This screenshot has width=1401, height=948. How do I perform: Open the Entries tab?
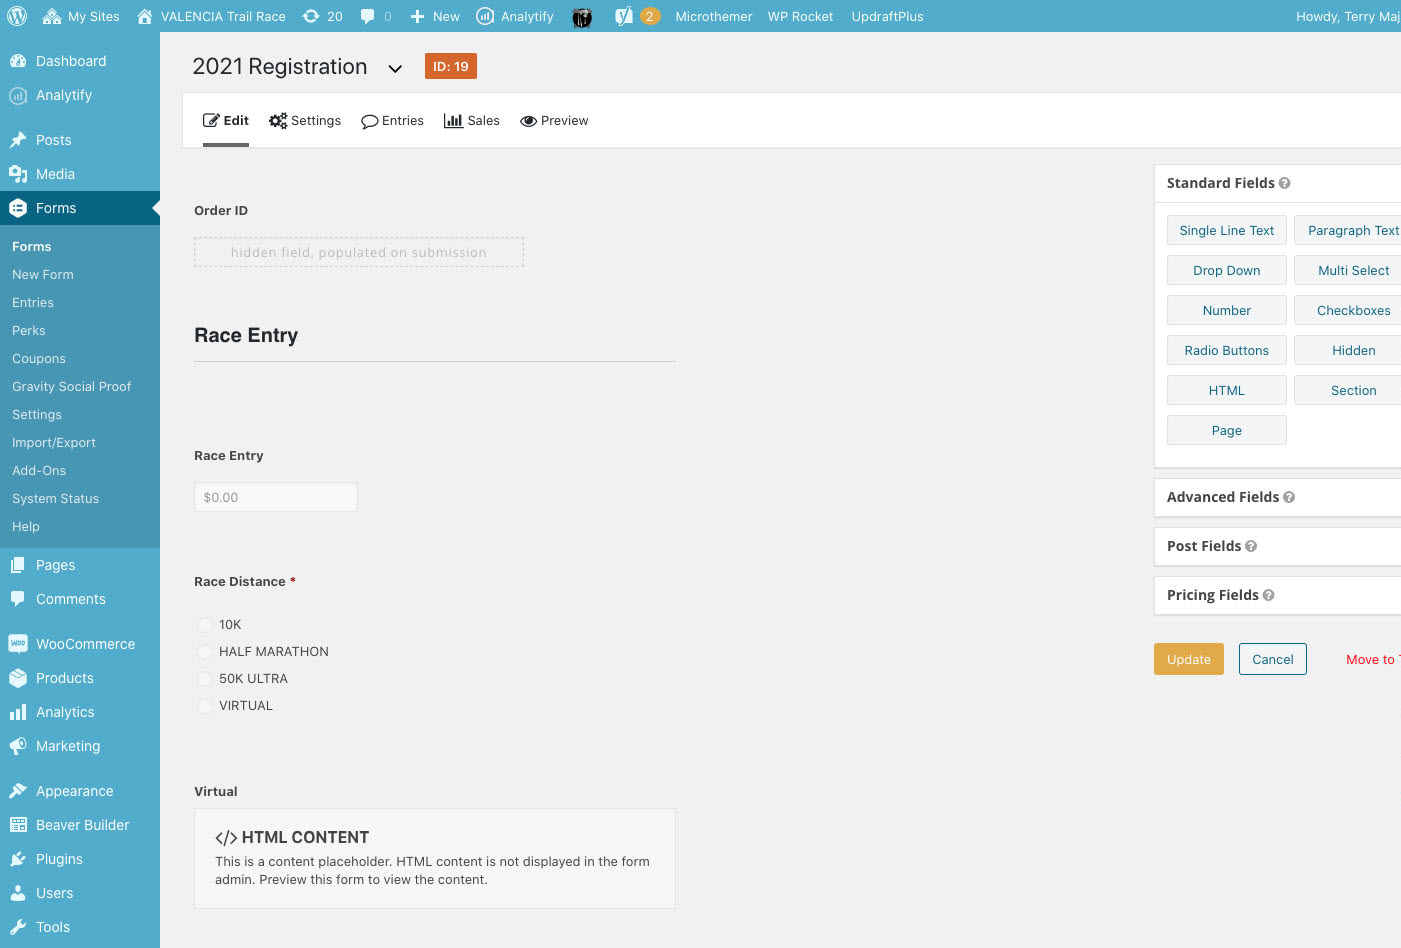(392, 120)
